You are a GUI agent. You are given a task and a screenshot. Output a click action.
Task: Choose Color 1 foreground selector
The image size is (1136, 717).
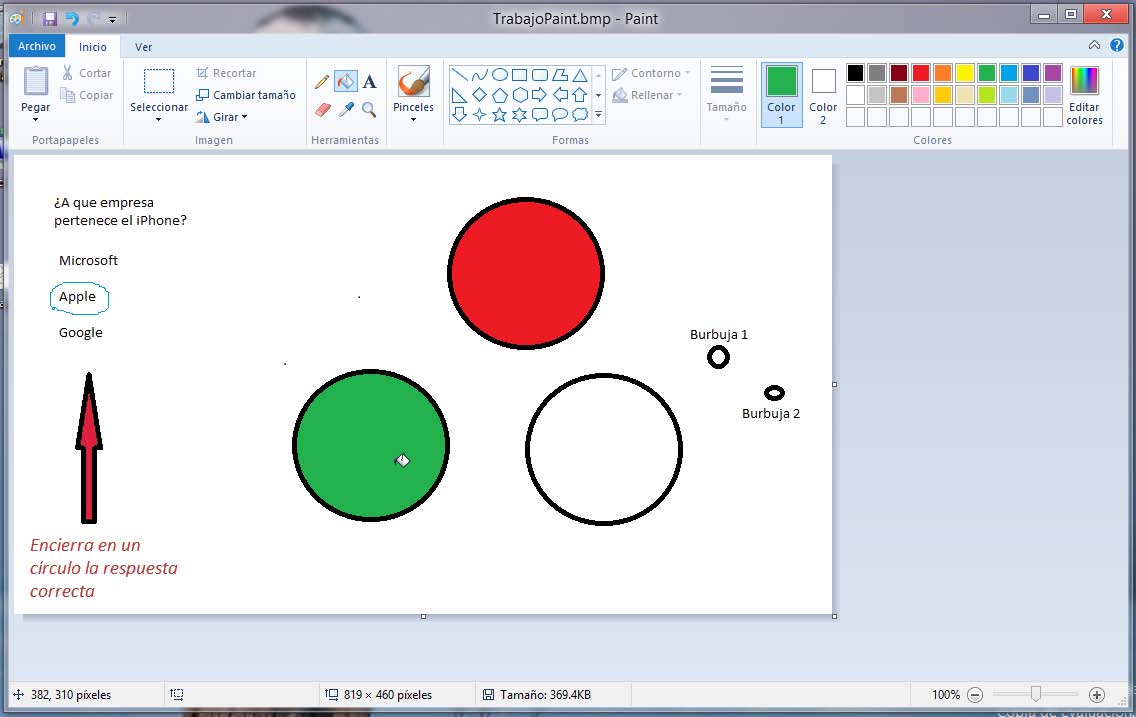point(781,95)
